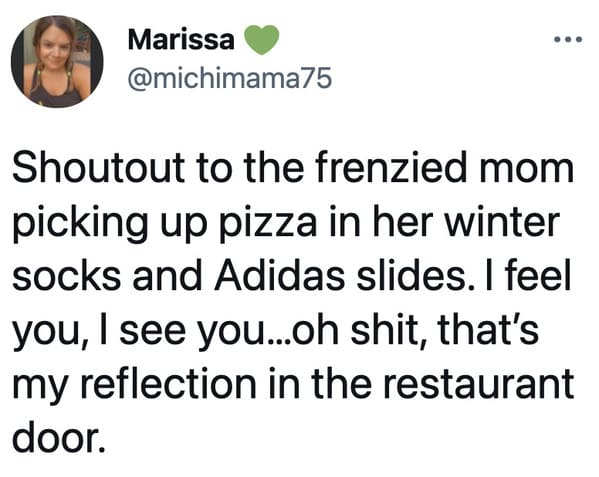
Task: Click the final word "door." in the tweet
Action: point(59,437)
